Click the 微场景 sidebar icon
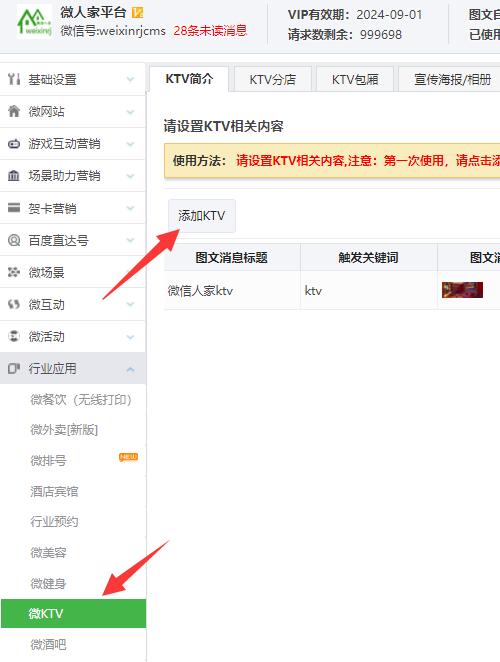This screenshot has width=500, height=662. (14, 272)
